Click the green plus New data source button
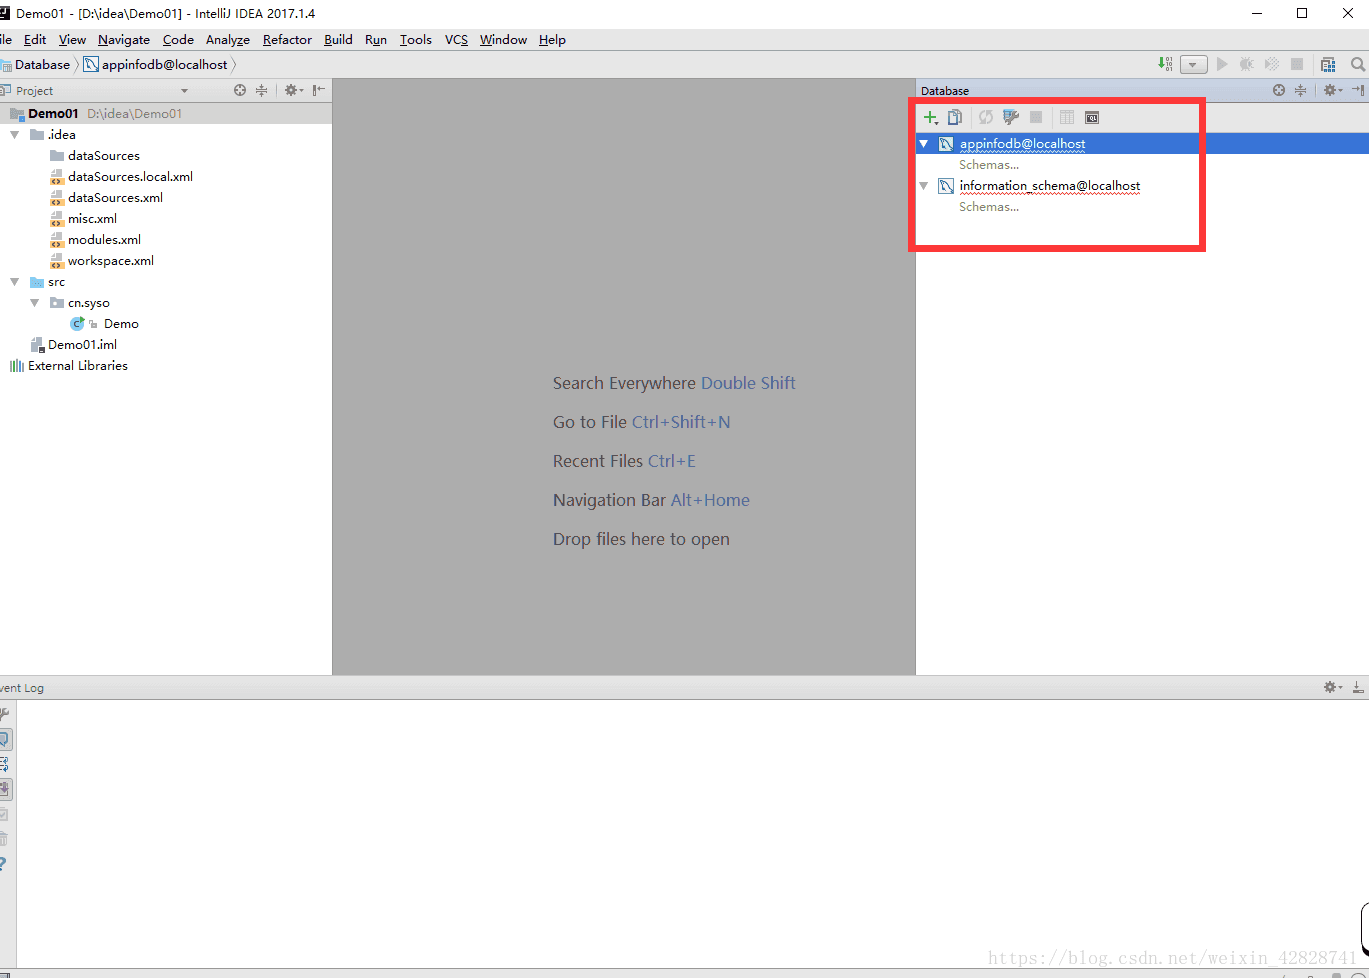This screenshot has height=978, width=1369. coord(930,118)
